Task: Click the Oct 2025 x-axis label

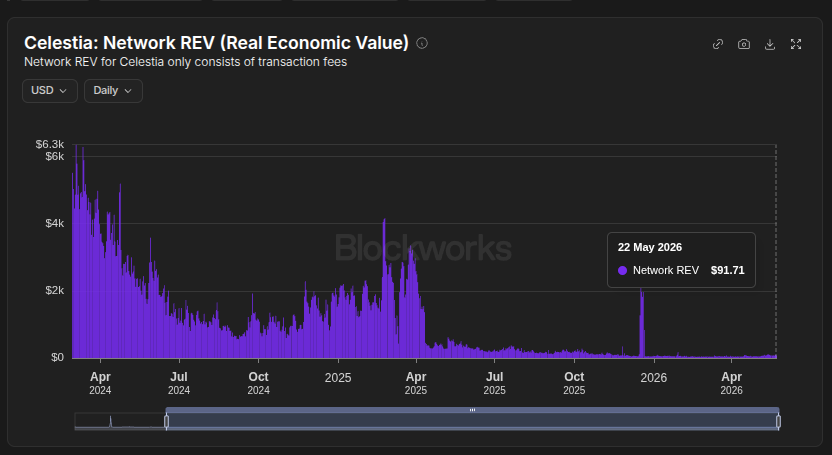Action: (x=574, y=383)
